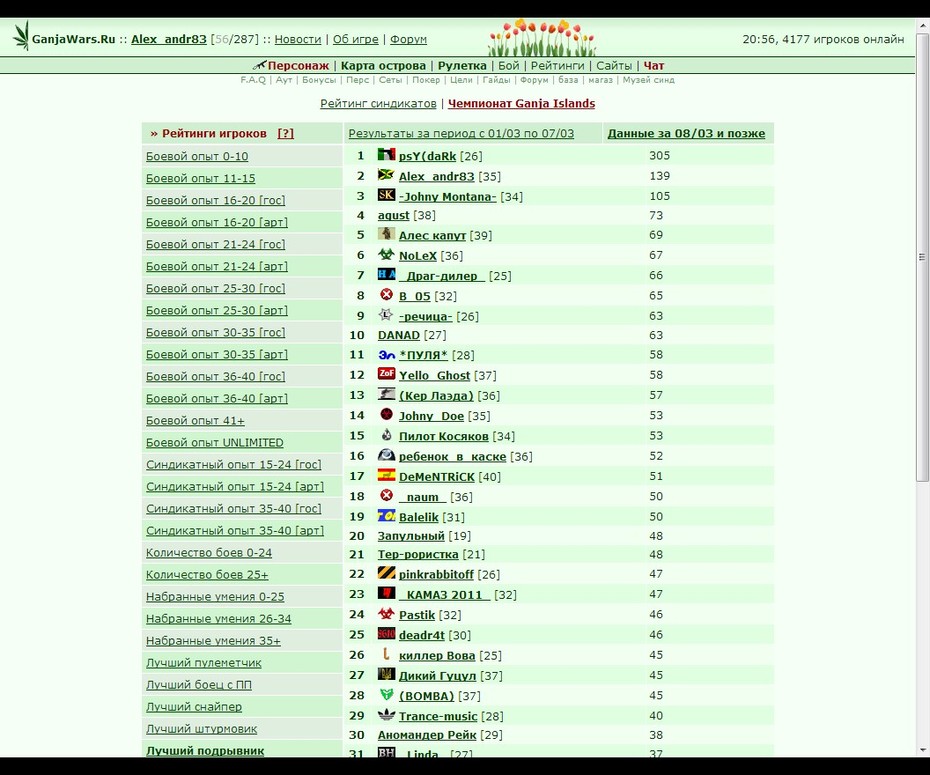
Task: Click blue-yellow icon beside Balelik
Action: pyautogui.click(x=386, y=515)
